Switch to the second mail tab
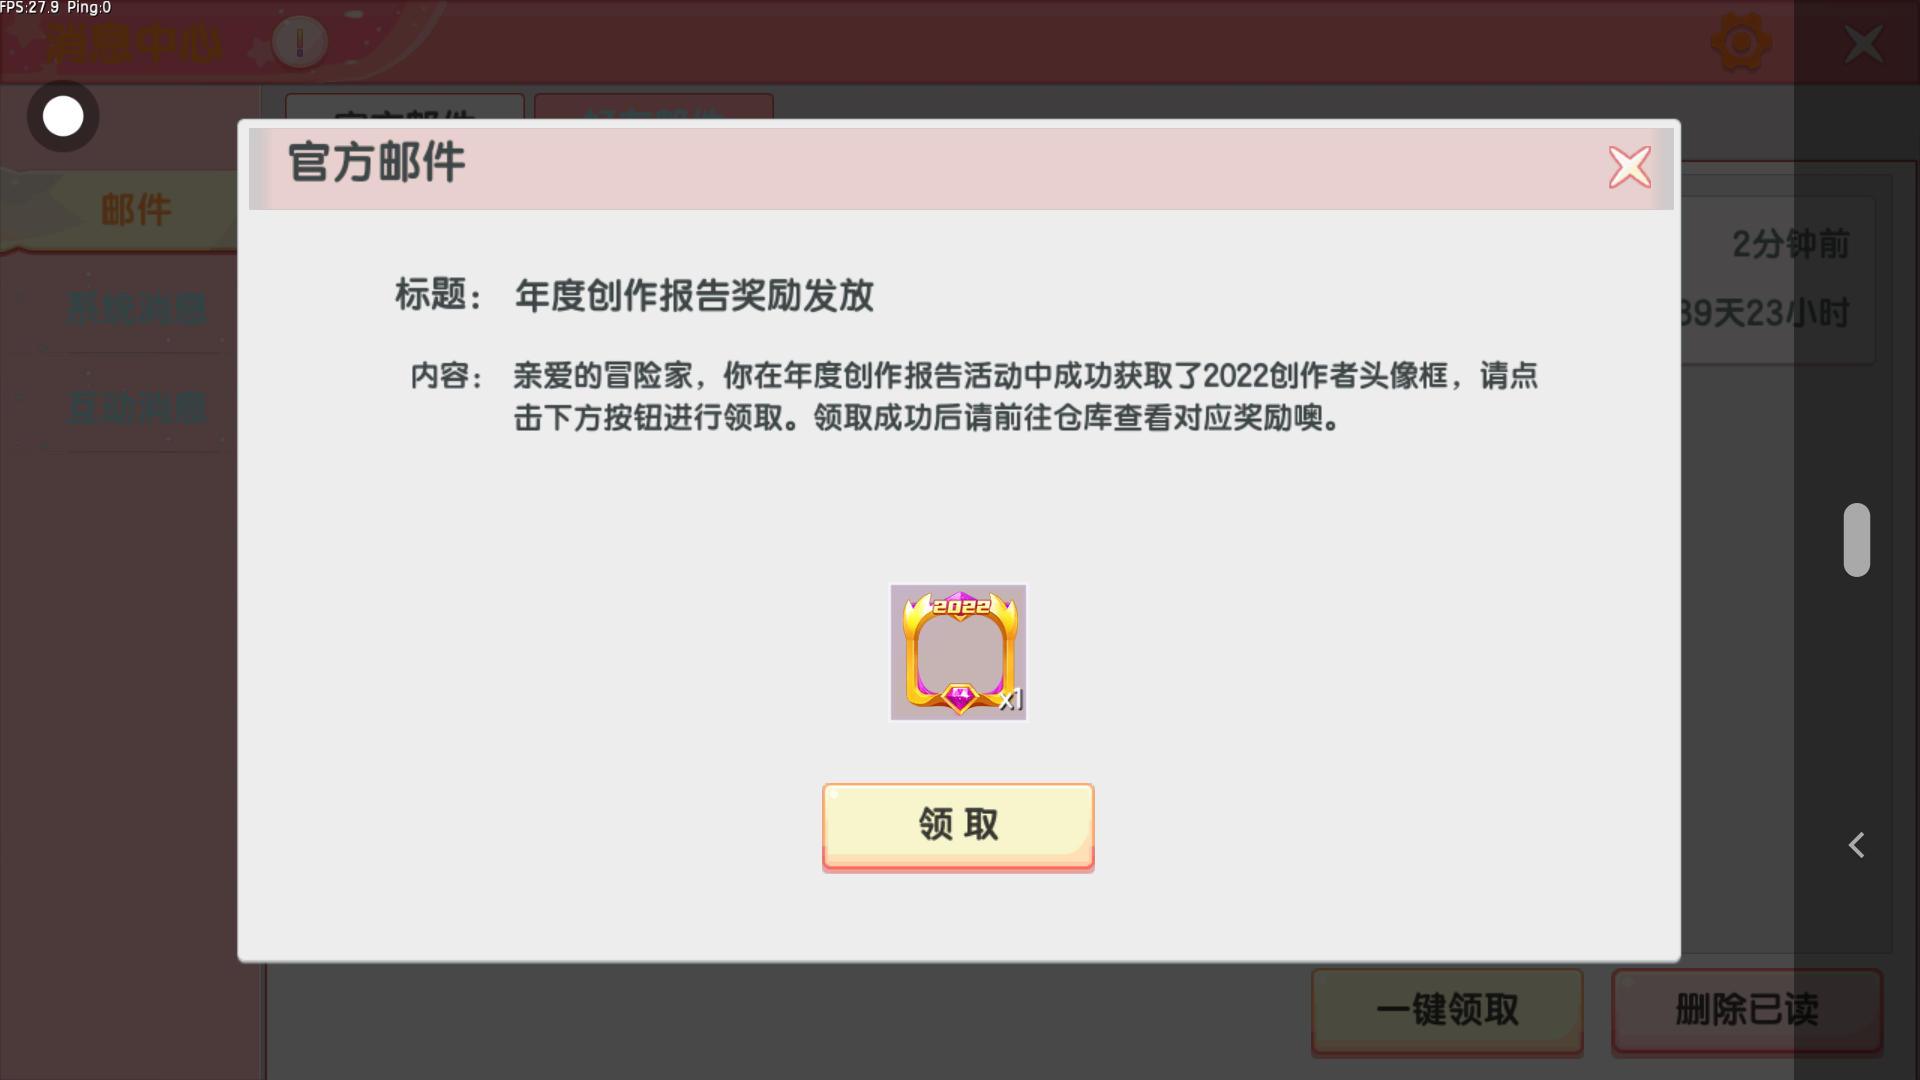The width and height of the screenshot is (1920, 1080). tap(653, 107)
